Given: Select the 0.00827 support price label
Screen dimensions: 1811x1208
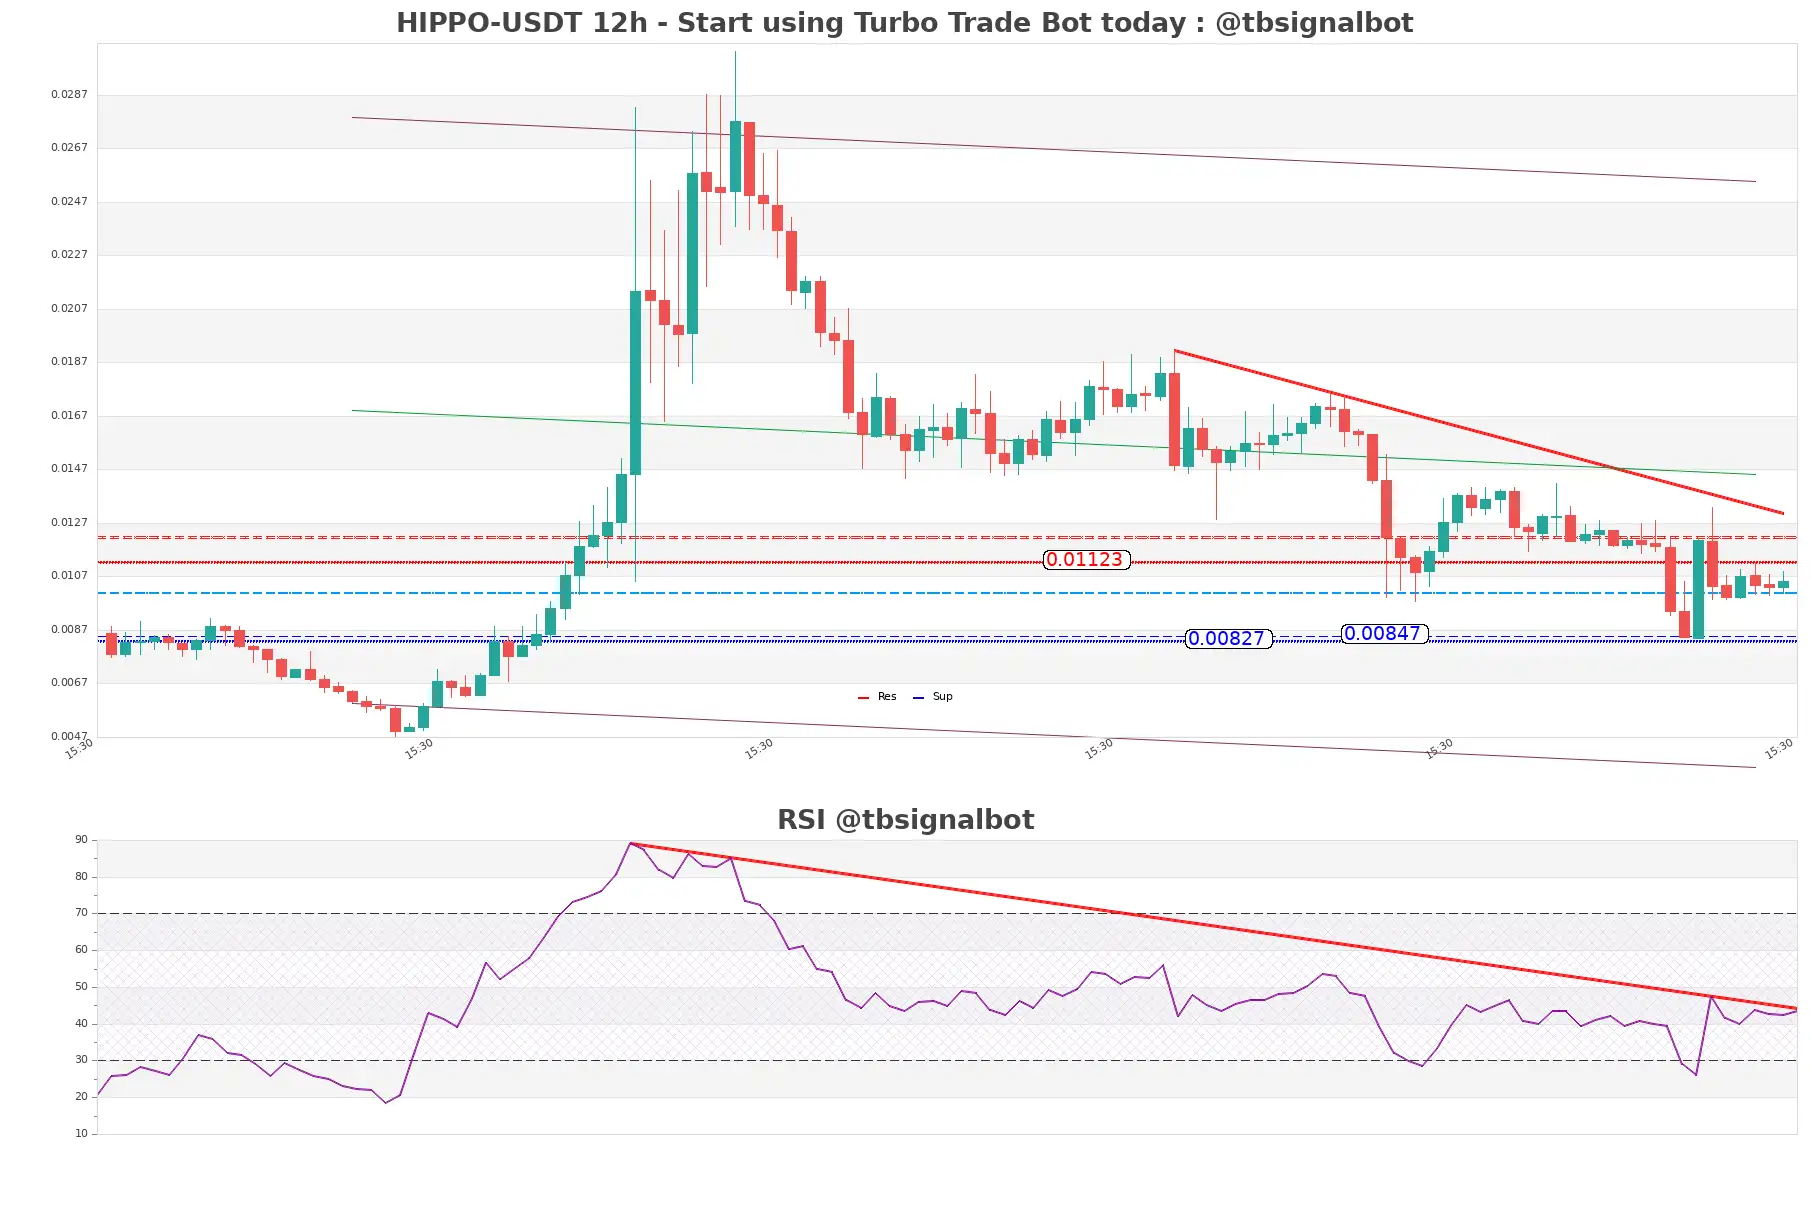Looking at the screenshot, I should click(x=1228, y=639).
